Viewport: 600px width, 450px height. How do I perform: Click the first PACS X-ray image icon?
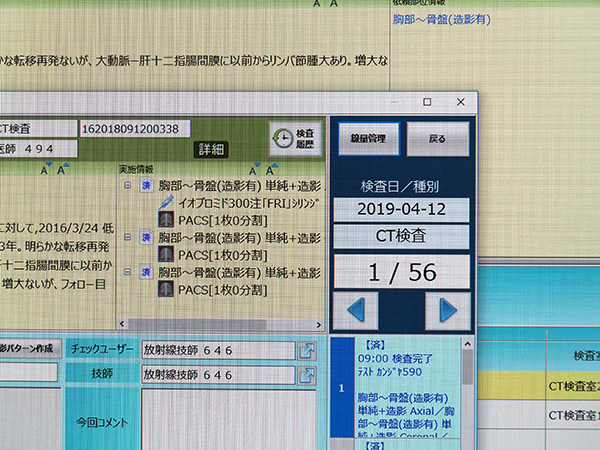coord(165,220)
